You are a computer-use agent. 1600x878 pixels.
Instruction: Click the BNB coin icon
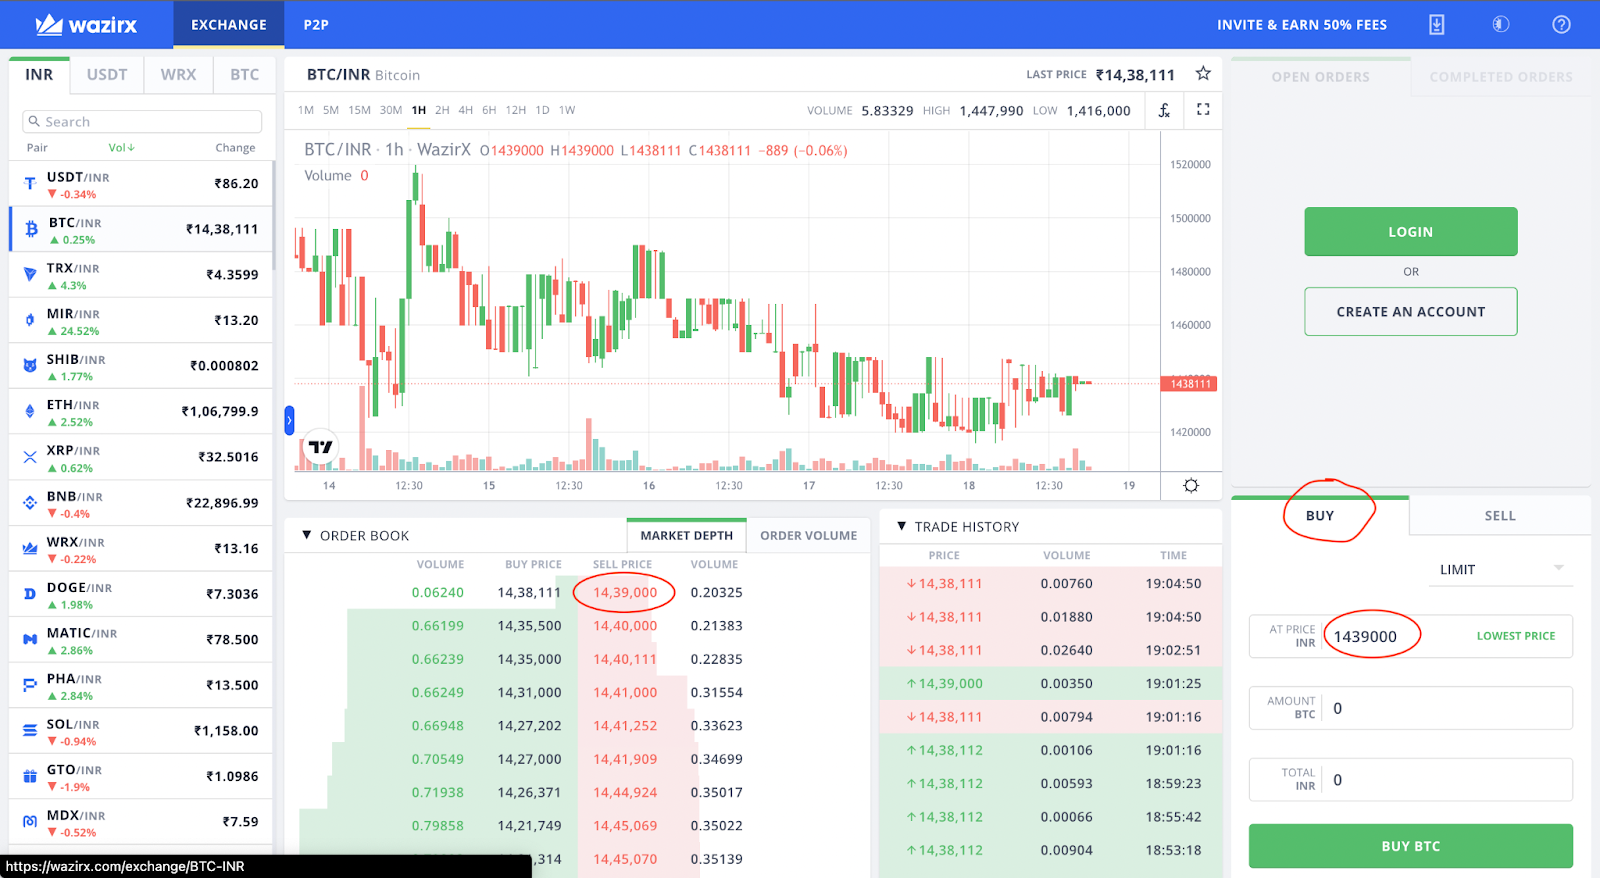tap(30, 502)
